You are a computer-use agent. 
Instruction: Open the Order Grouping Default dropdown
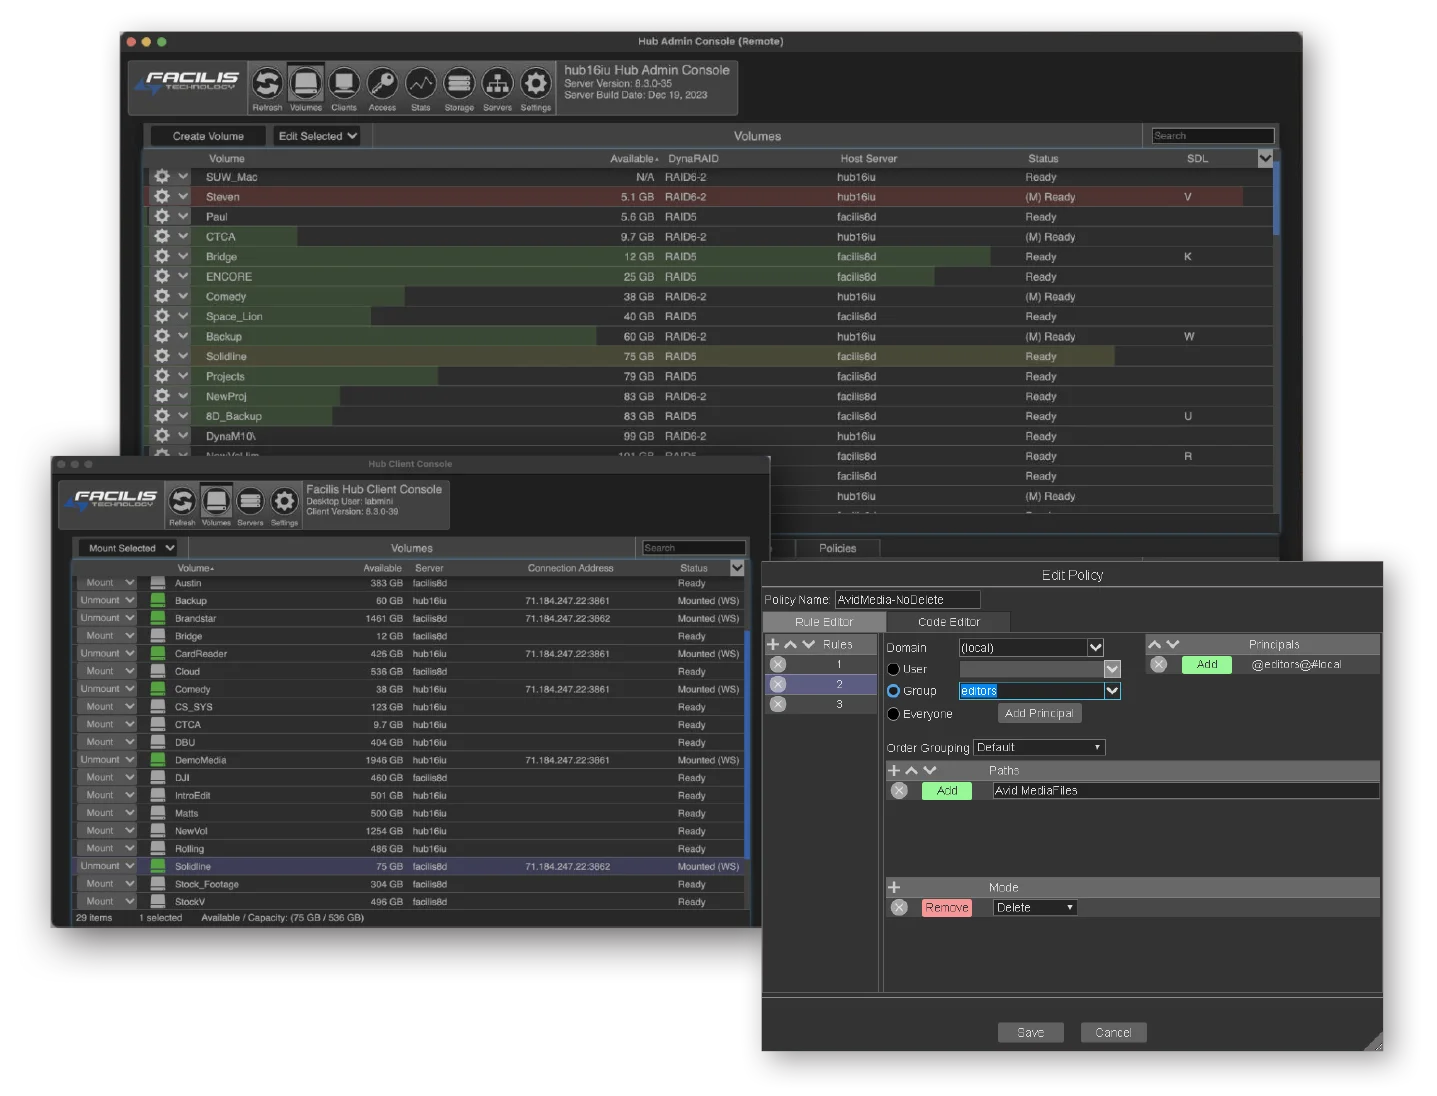tap(1039, 747)
